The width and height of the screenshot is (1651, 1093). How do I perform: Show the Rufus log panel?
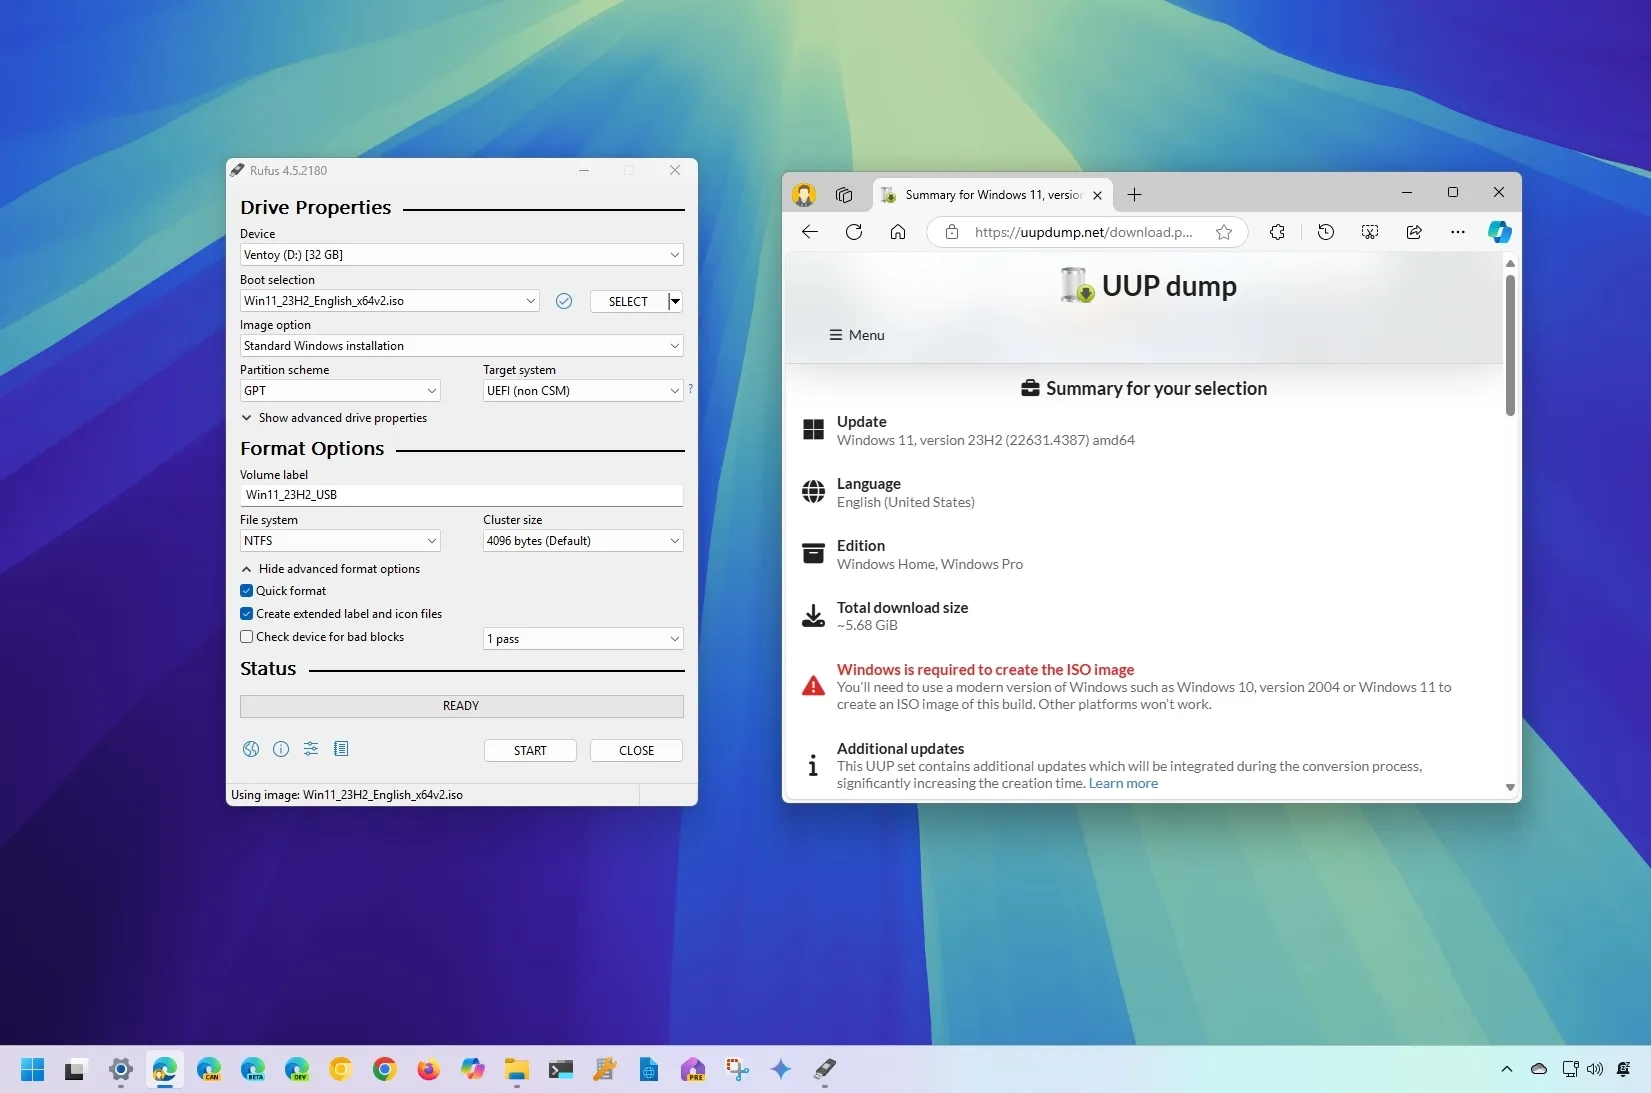tap(340, 749)
